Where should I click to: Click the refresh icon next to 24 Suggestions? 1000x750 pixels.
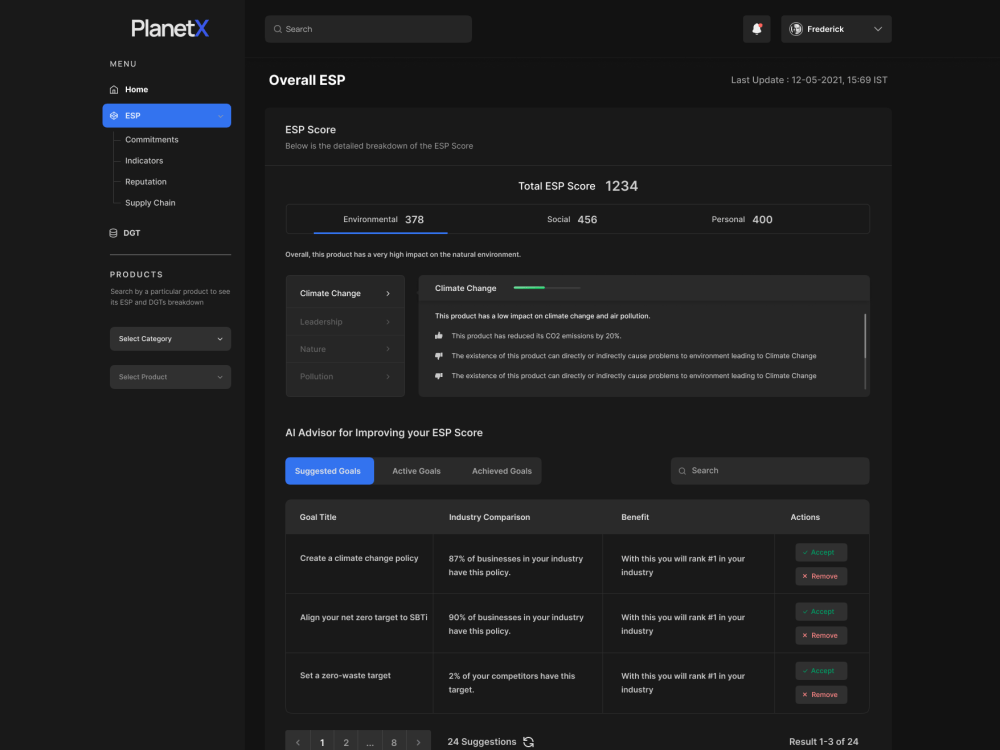point(528,742)
